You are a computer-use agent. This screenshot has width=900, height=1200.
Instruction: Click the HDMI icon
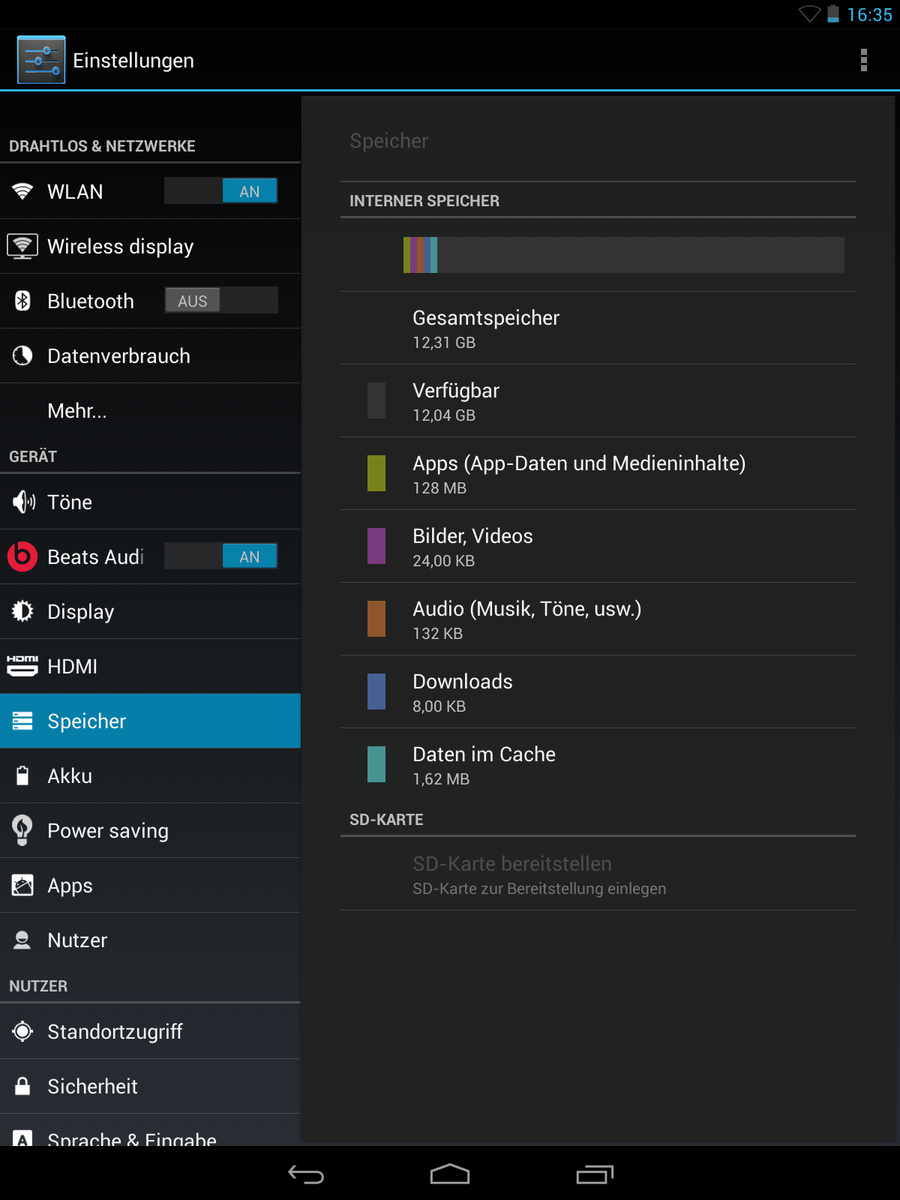point(22,666)
